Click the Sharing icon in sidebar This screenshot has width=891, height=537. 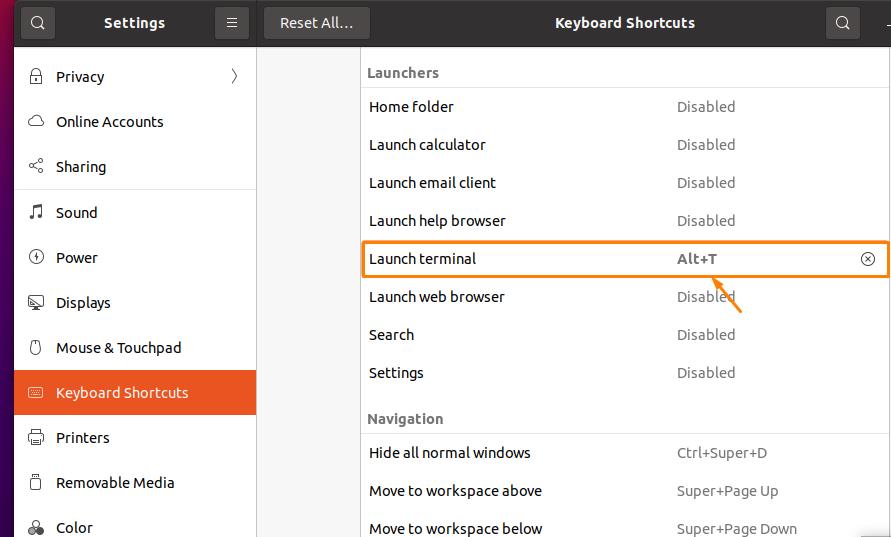[x=37, y=167]
